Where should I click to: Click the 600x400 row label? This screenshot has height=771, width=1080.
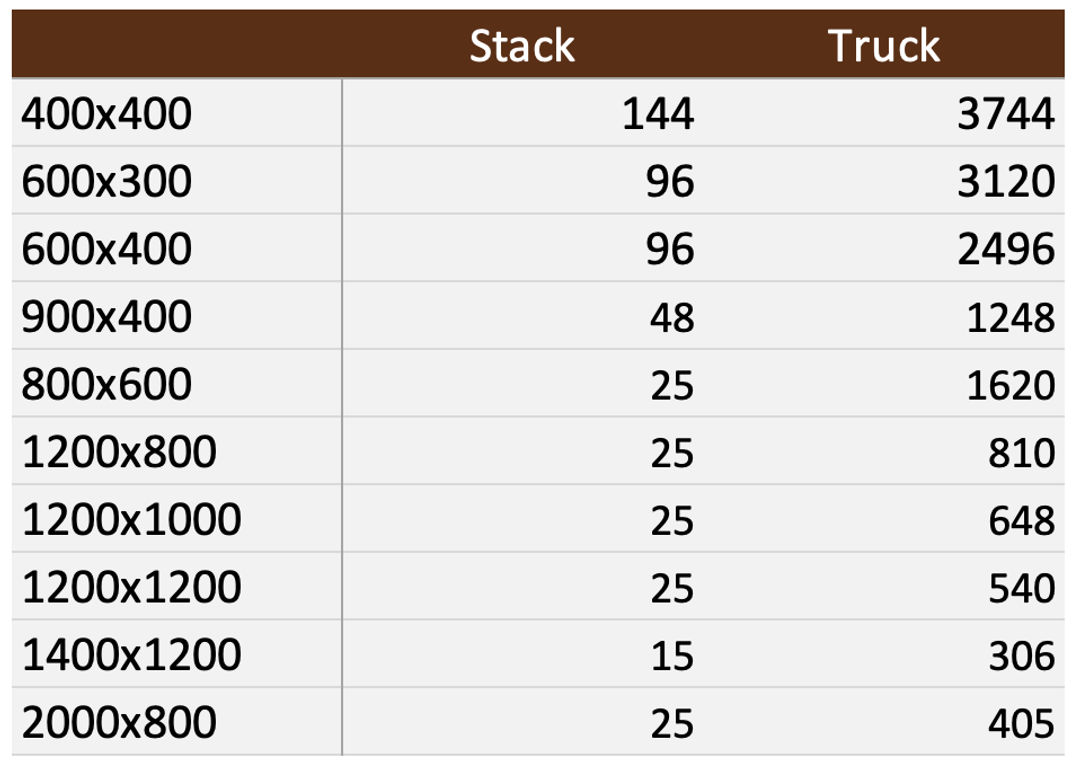coord(106,249)
